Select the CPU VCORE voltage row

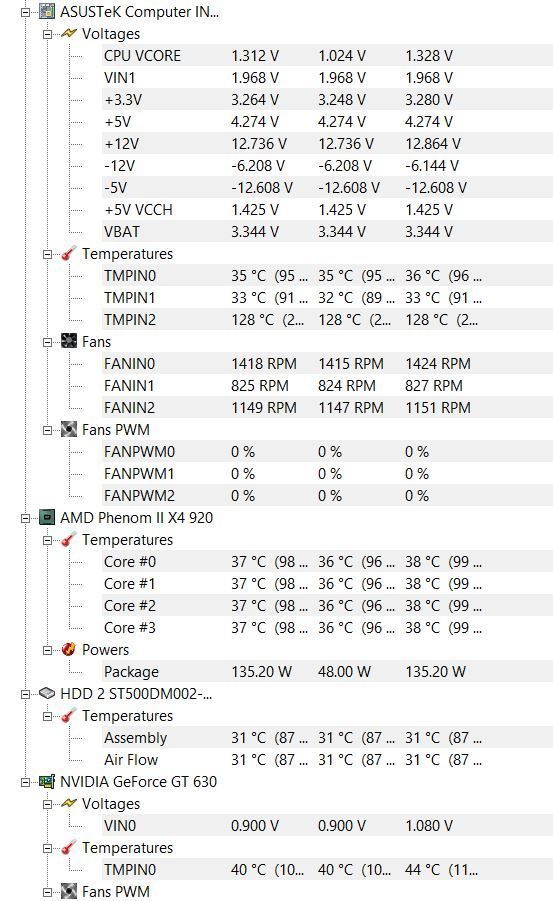tap(327, 56)
